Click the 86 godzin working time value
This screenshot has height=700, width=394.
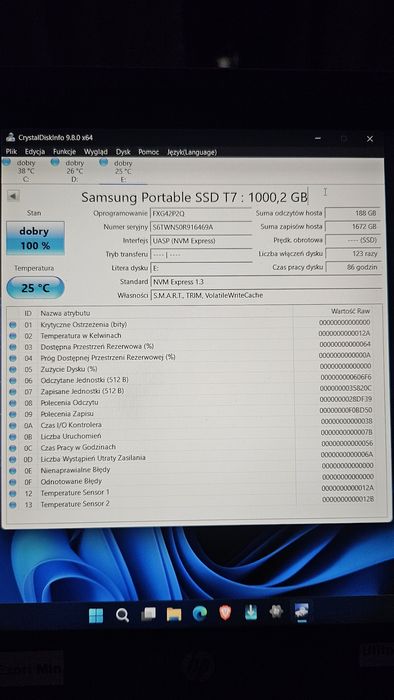[x=353, y=267]
